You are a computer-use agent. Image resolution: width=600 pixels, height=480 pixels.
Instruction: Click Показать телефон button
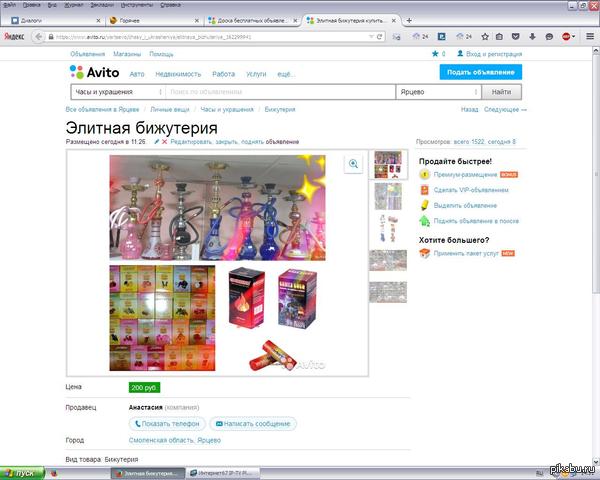[x=167, y=424]
